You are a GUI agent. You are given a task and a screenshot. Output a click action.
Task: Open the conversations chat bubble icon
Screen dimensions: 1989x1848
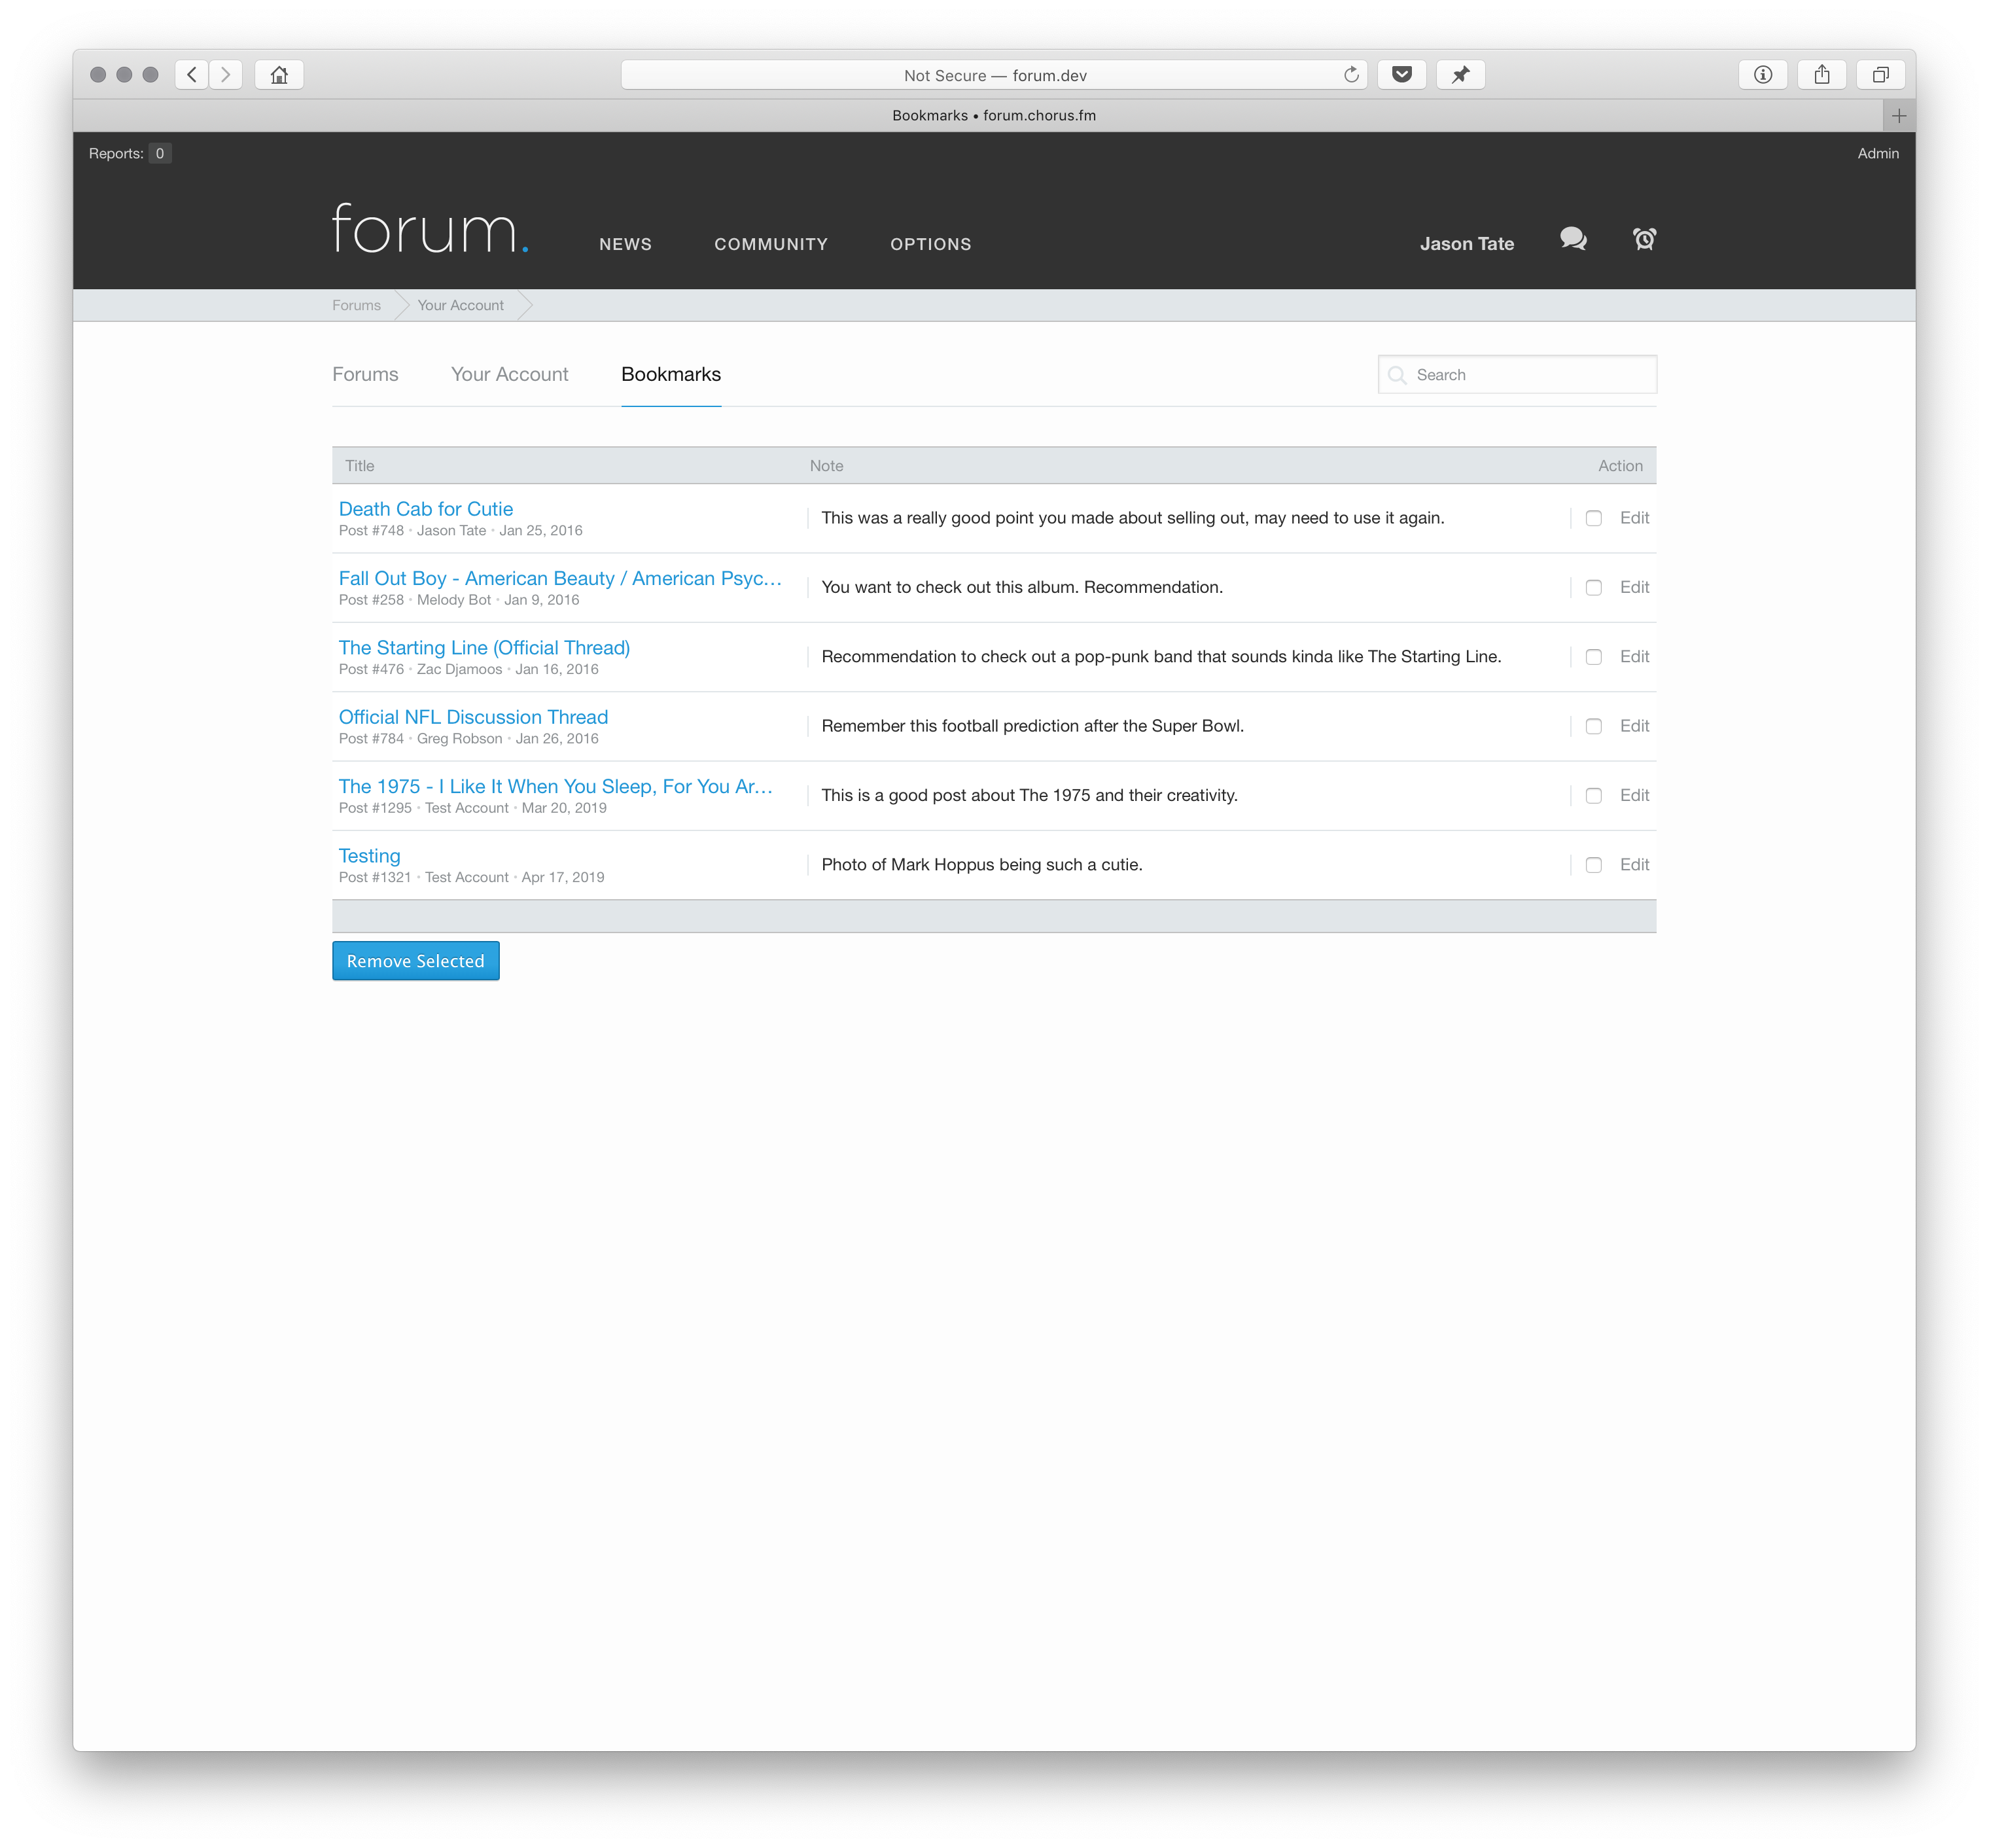coord(1573,239)
